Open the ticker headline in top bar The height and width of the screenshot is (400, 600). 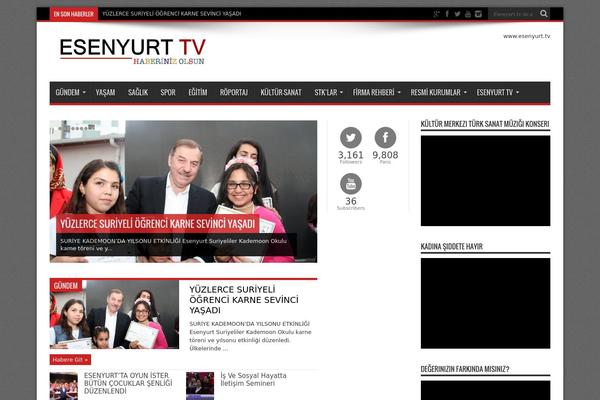pos(172,14)
